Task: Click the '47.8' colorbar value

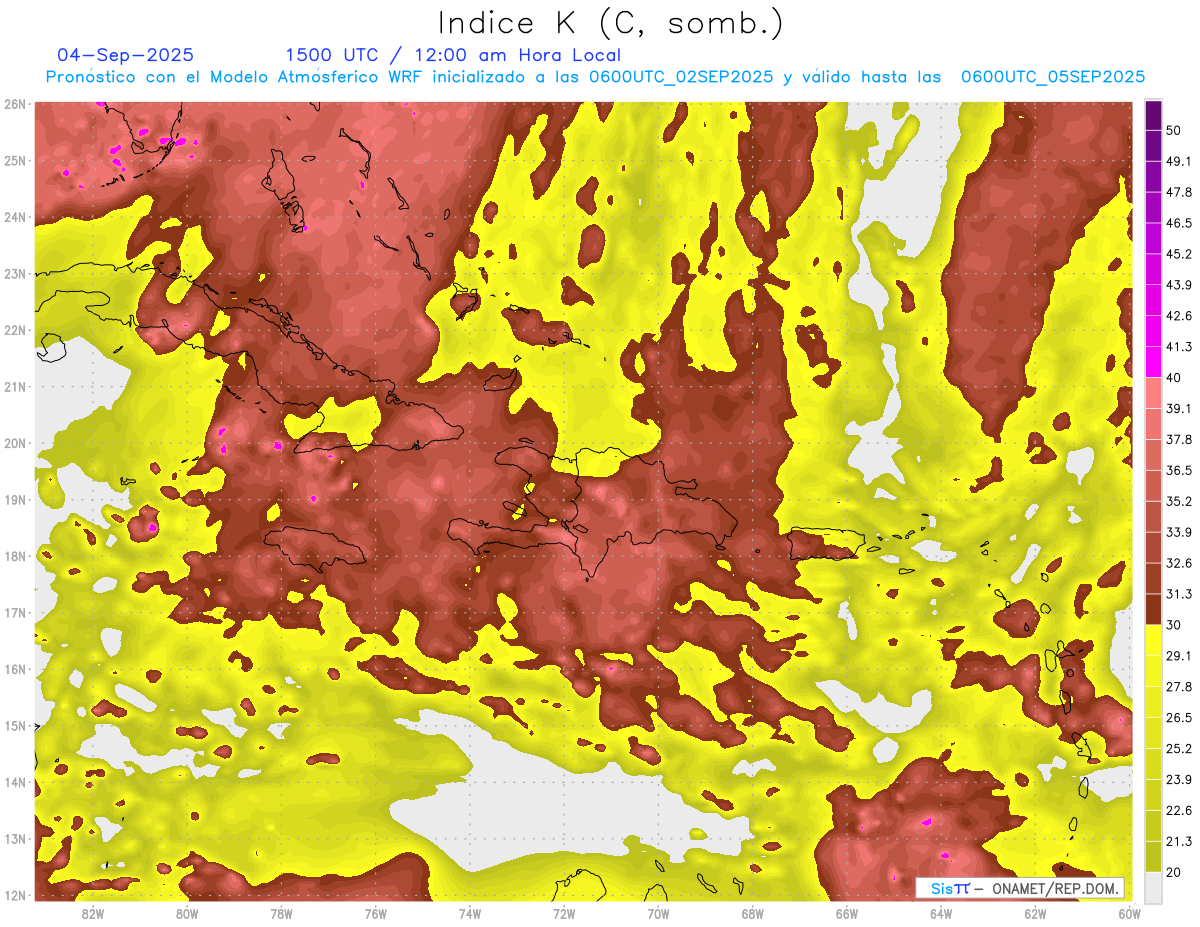Action: point(1179,192)
